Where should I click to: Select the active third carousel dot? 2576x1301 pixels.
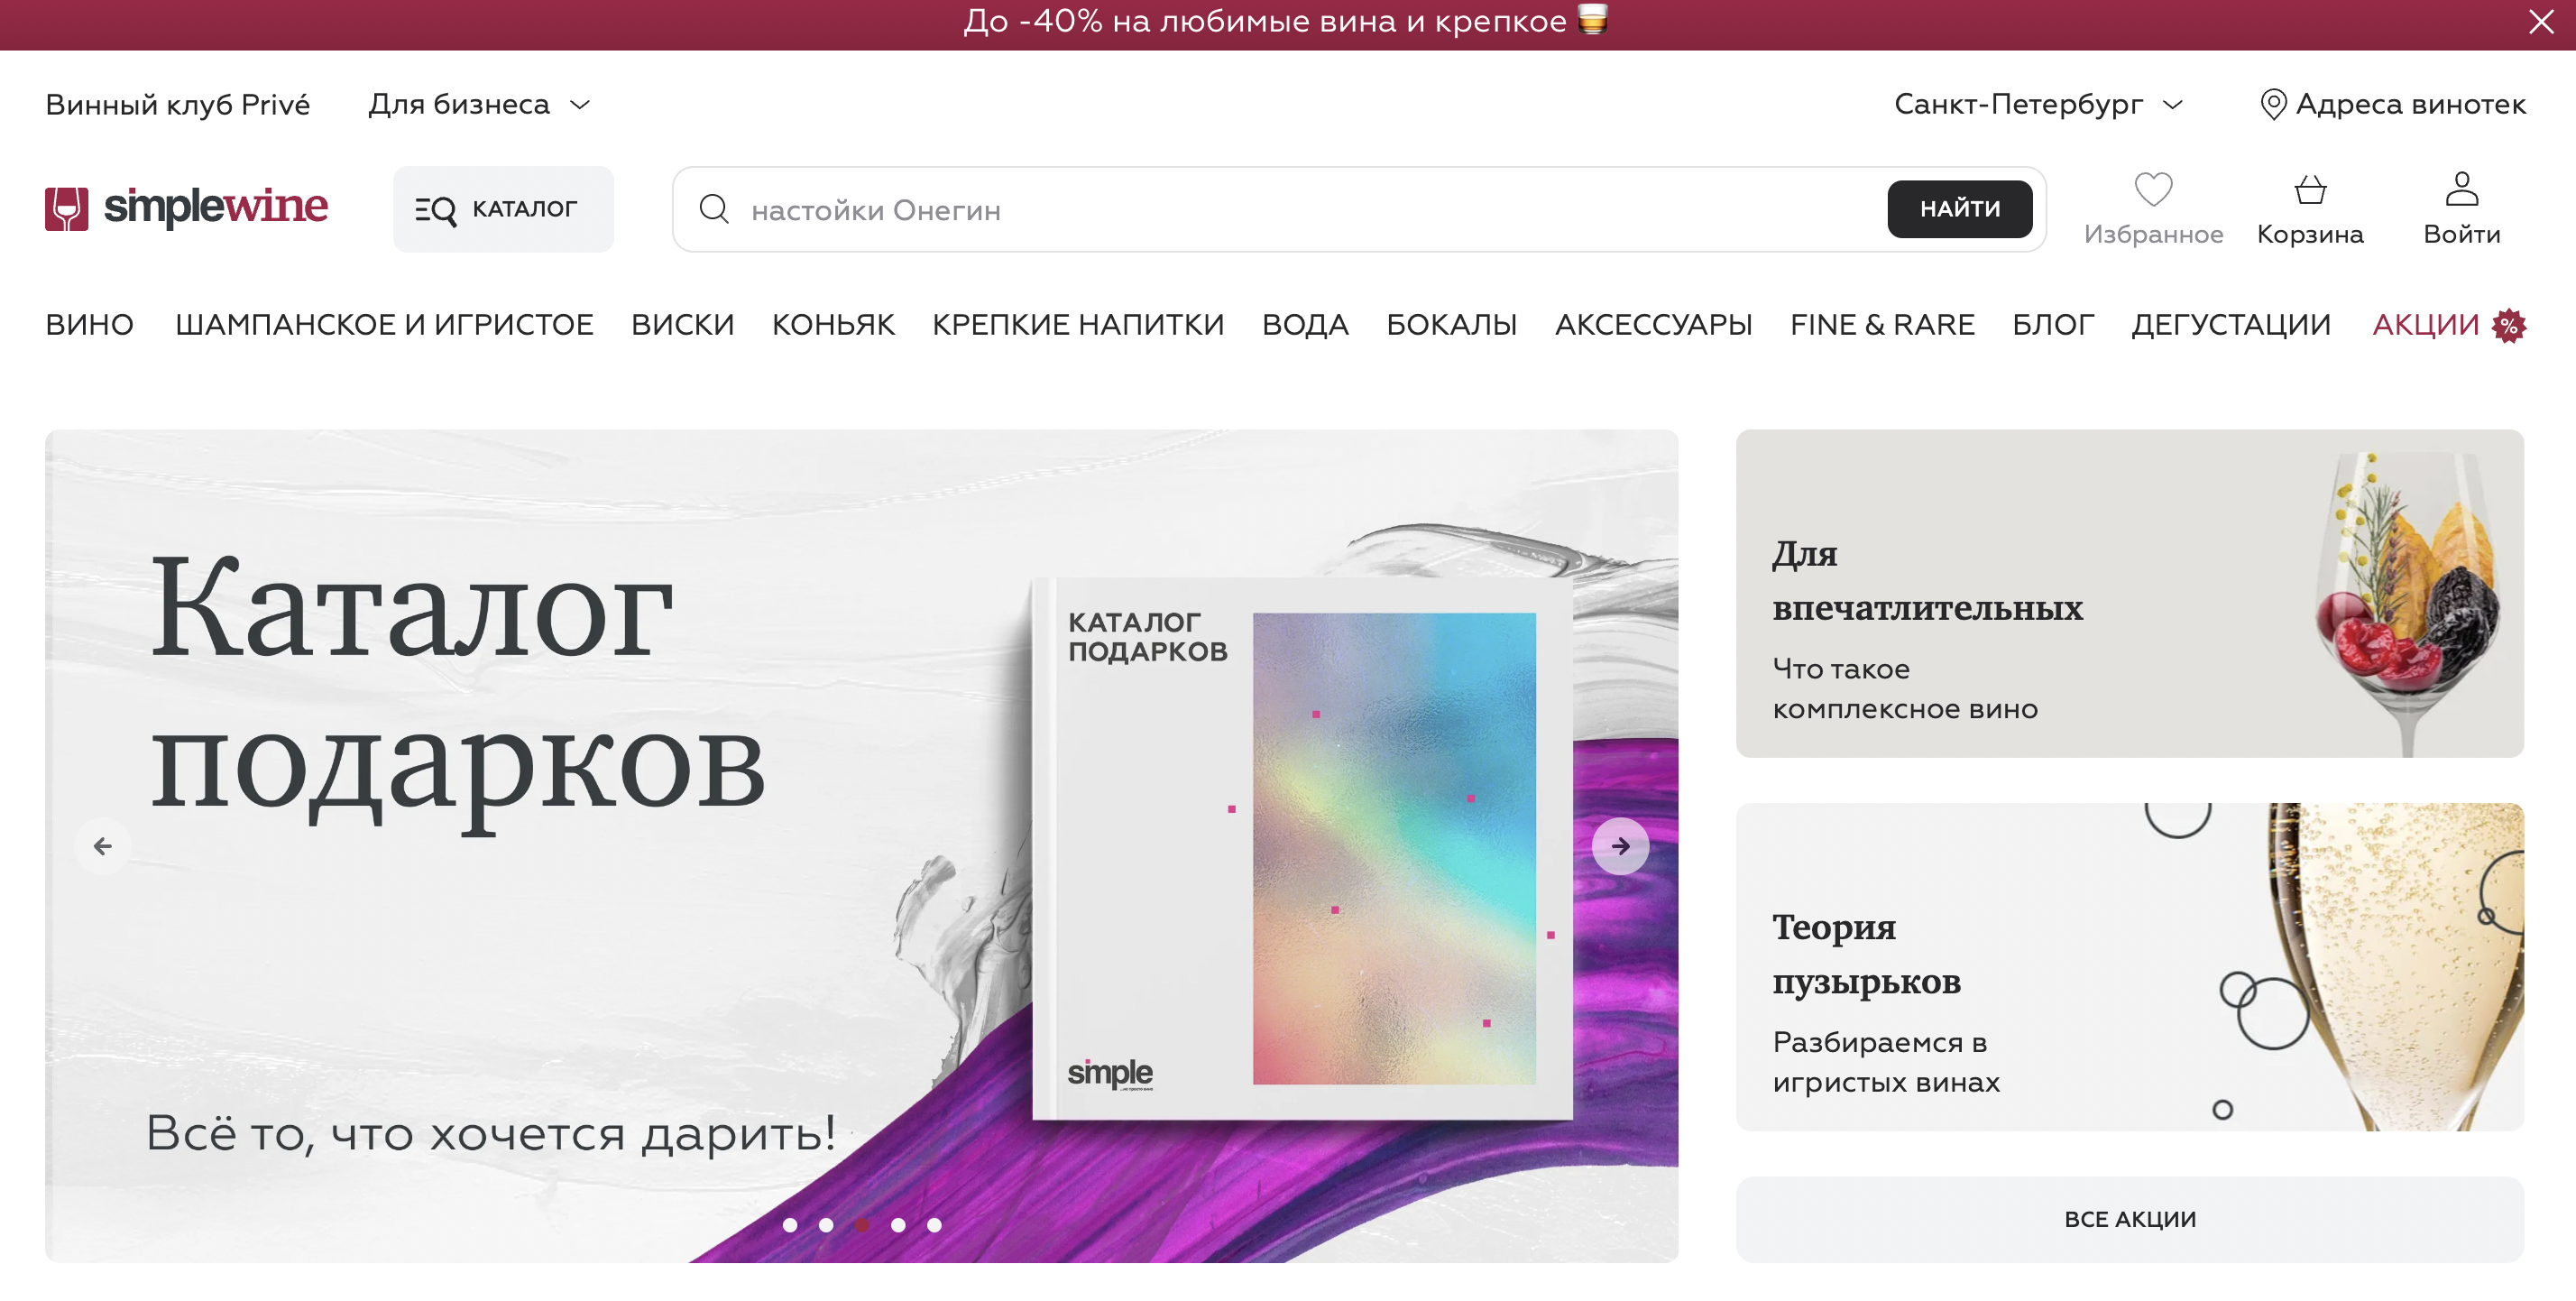(862, 1225)
